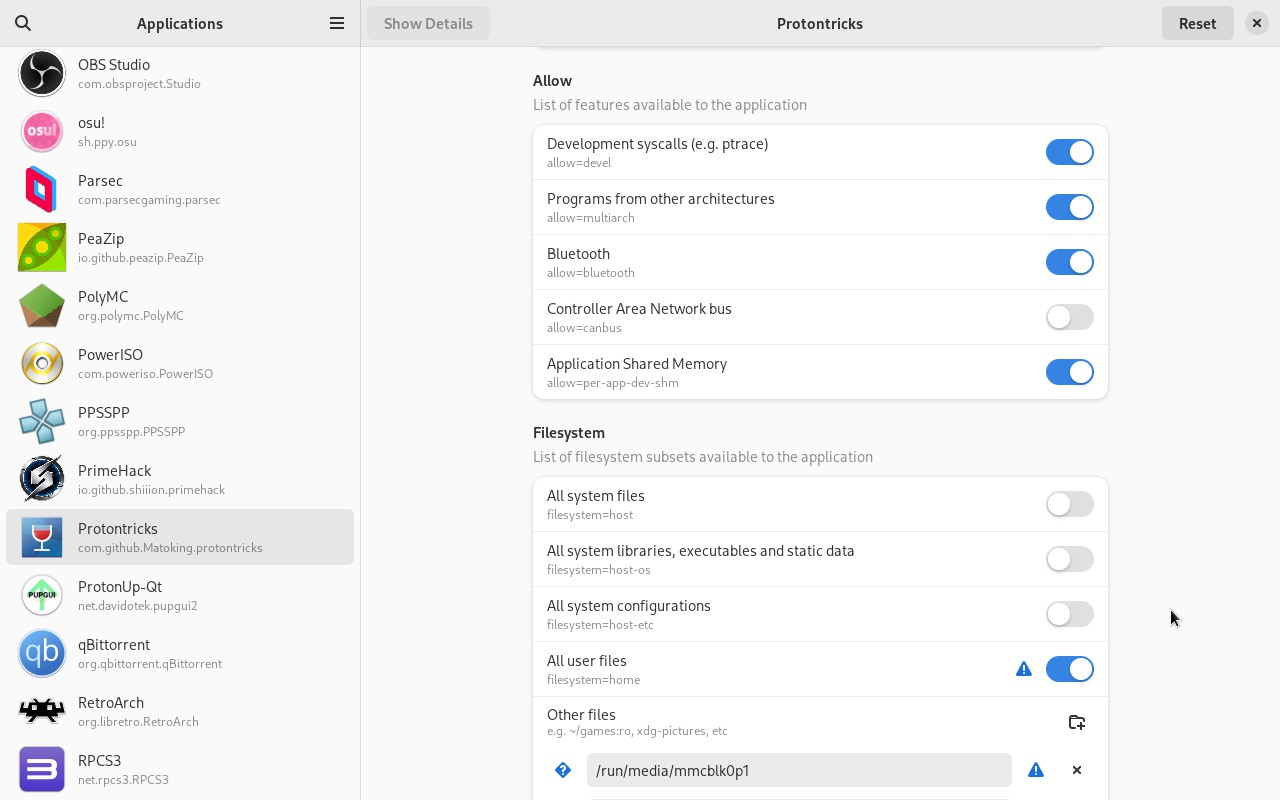
Task: Open ProtonUp-Qt permissions entry
Action: click(x=180, y=595)
